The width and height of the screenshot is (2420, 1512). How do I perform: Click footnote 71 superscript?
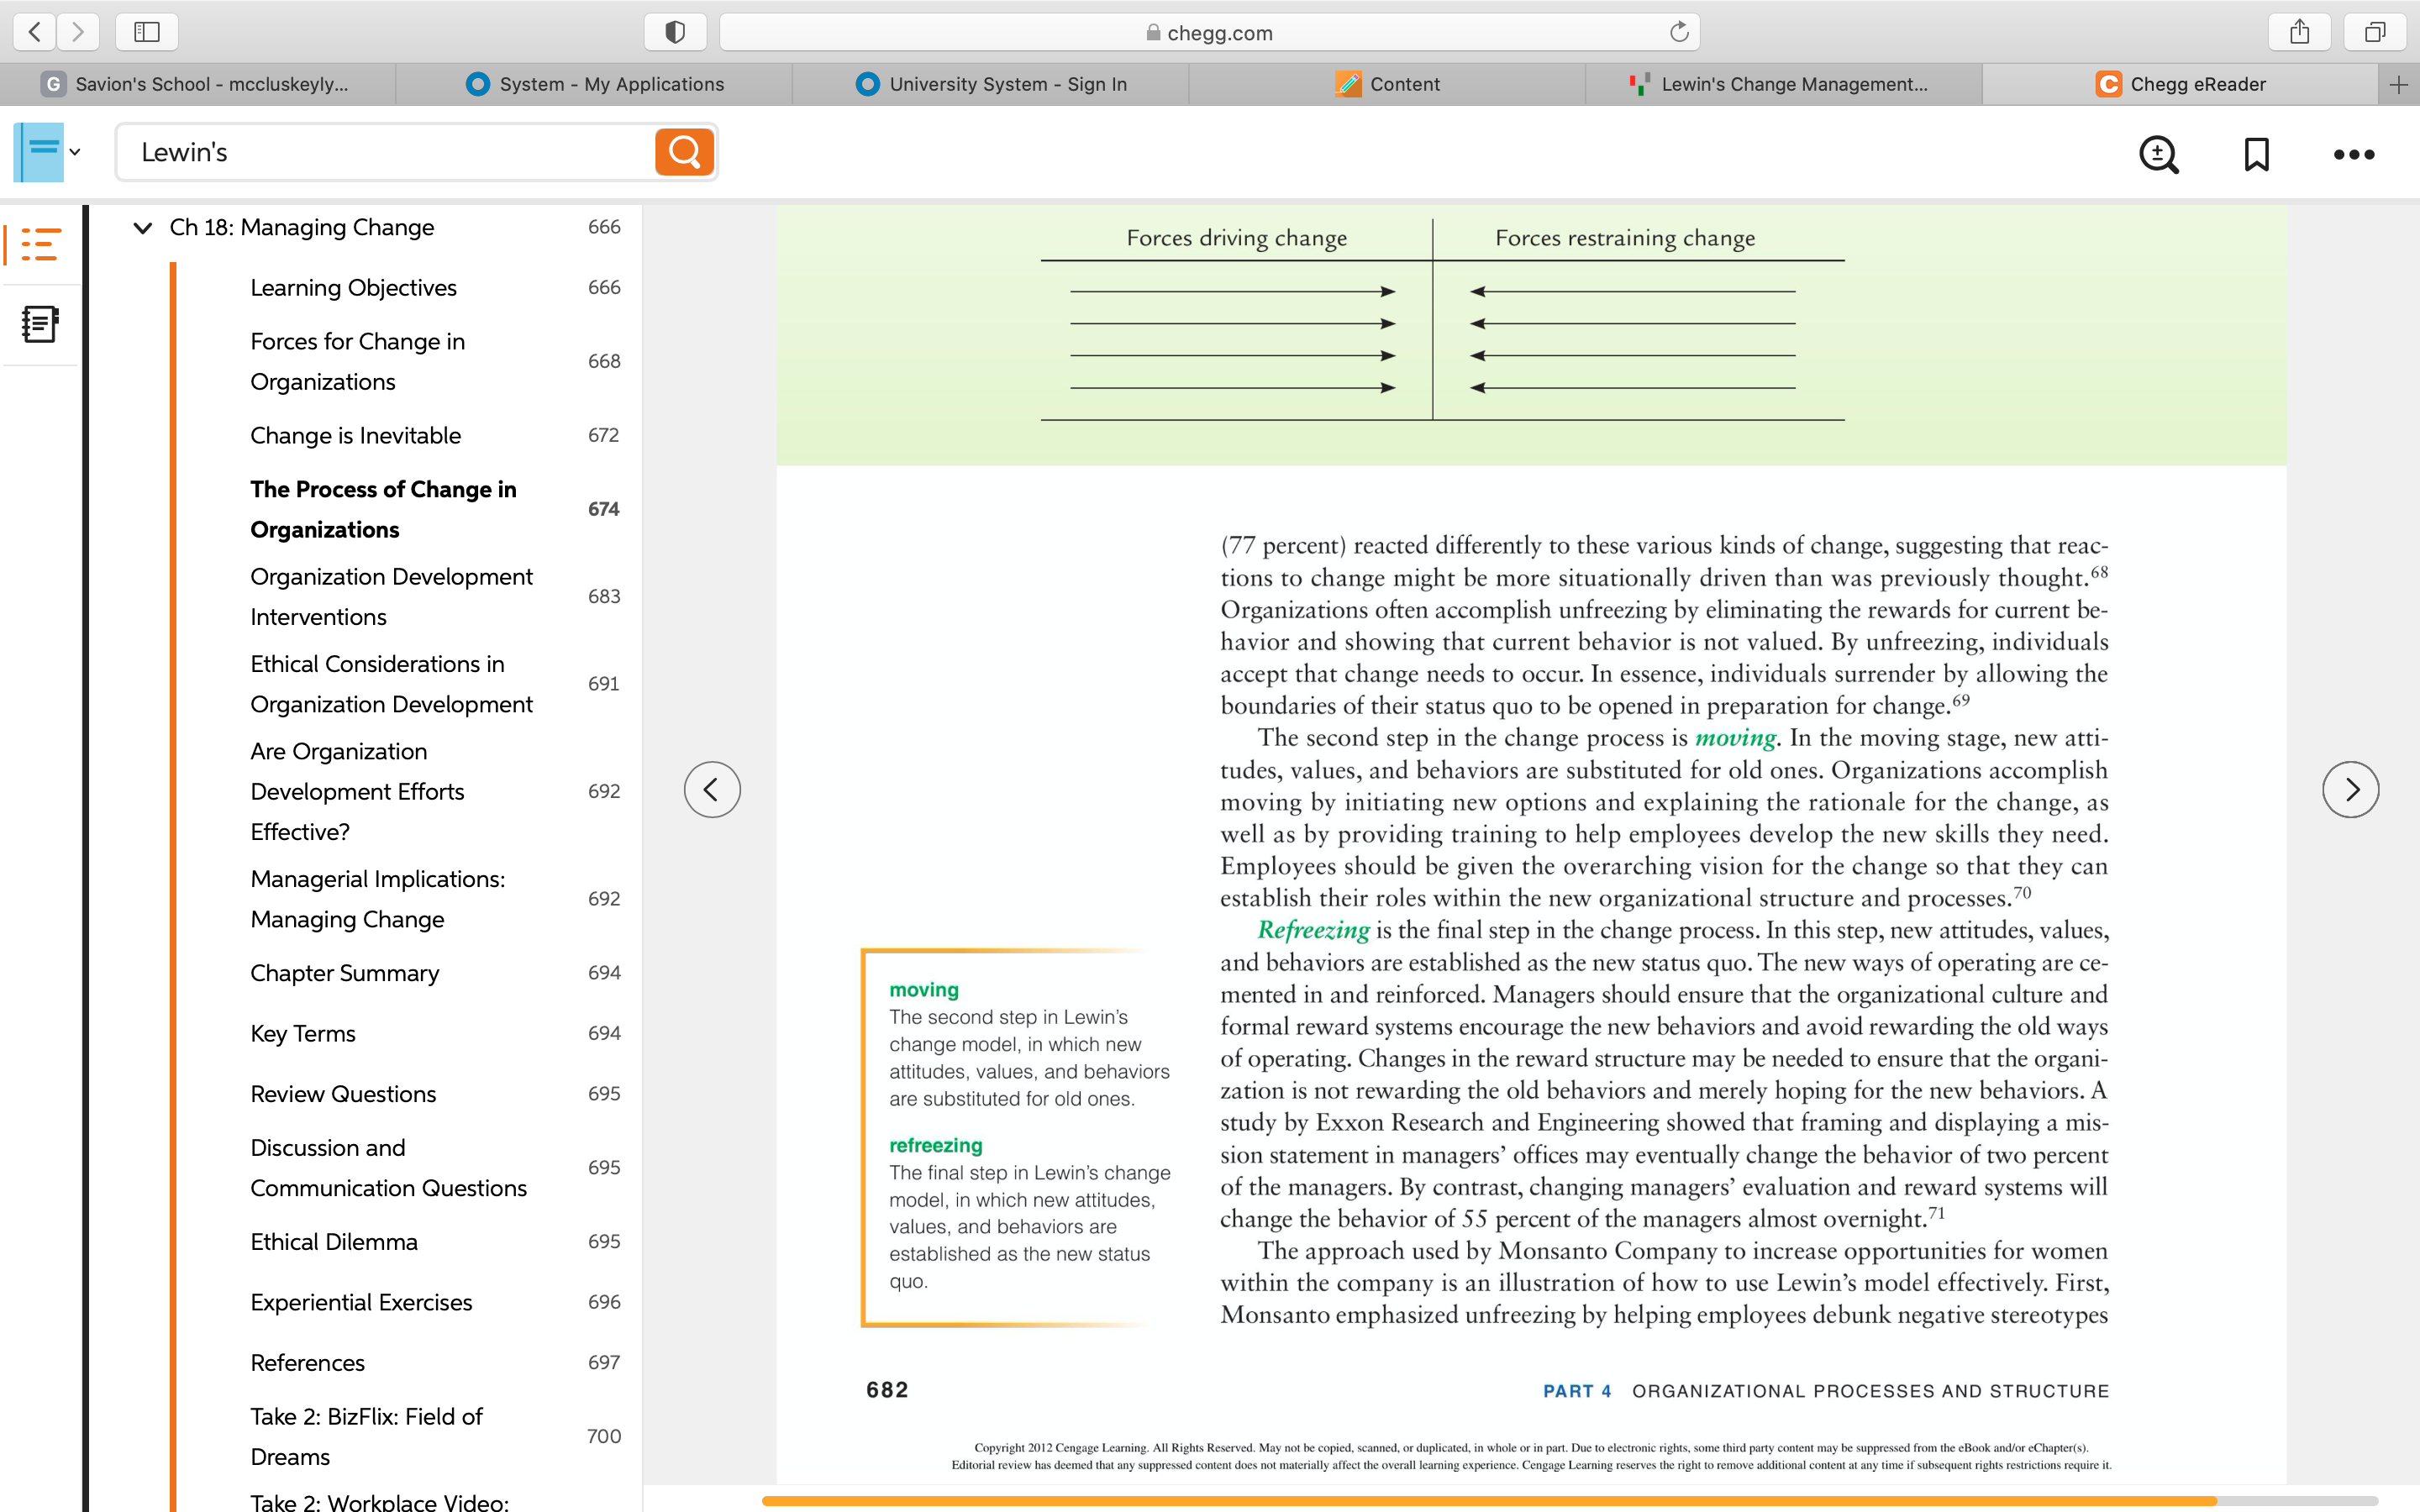pyautogui.click(x=1937, y=1213)
